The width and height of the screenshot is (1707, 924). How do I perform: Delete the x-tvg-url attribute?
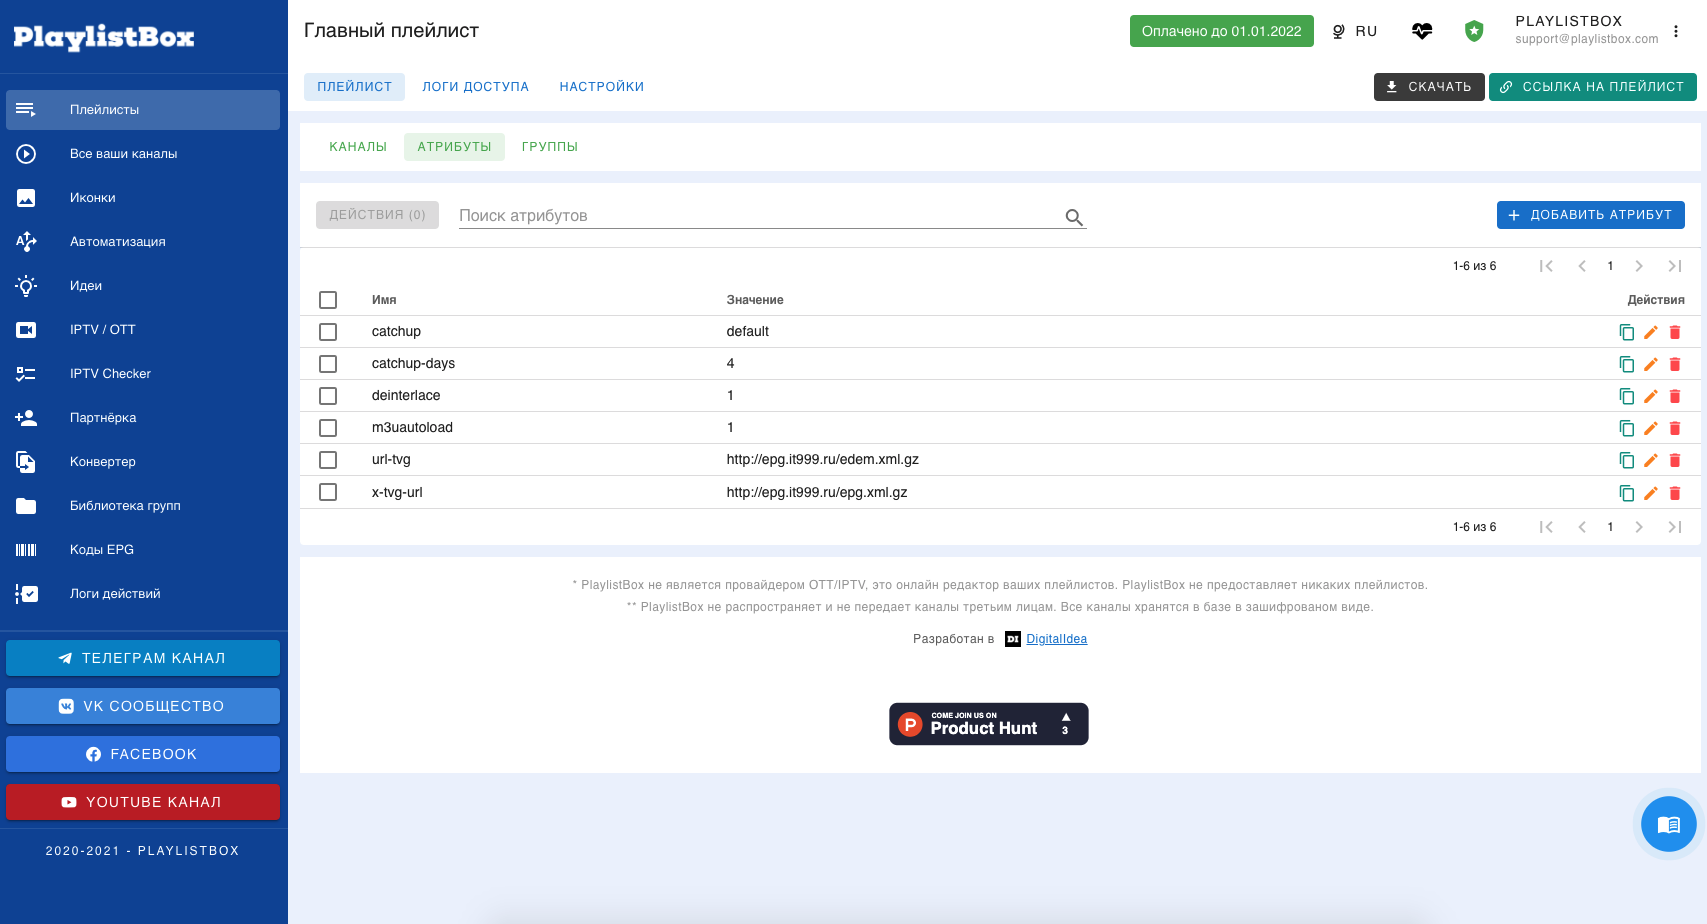pos(1675,493)
